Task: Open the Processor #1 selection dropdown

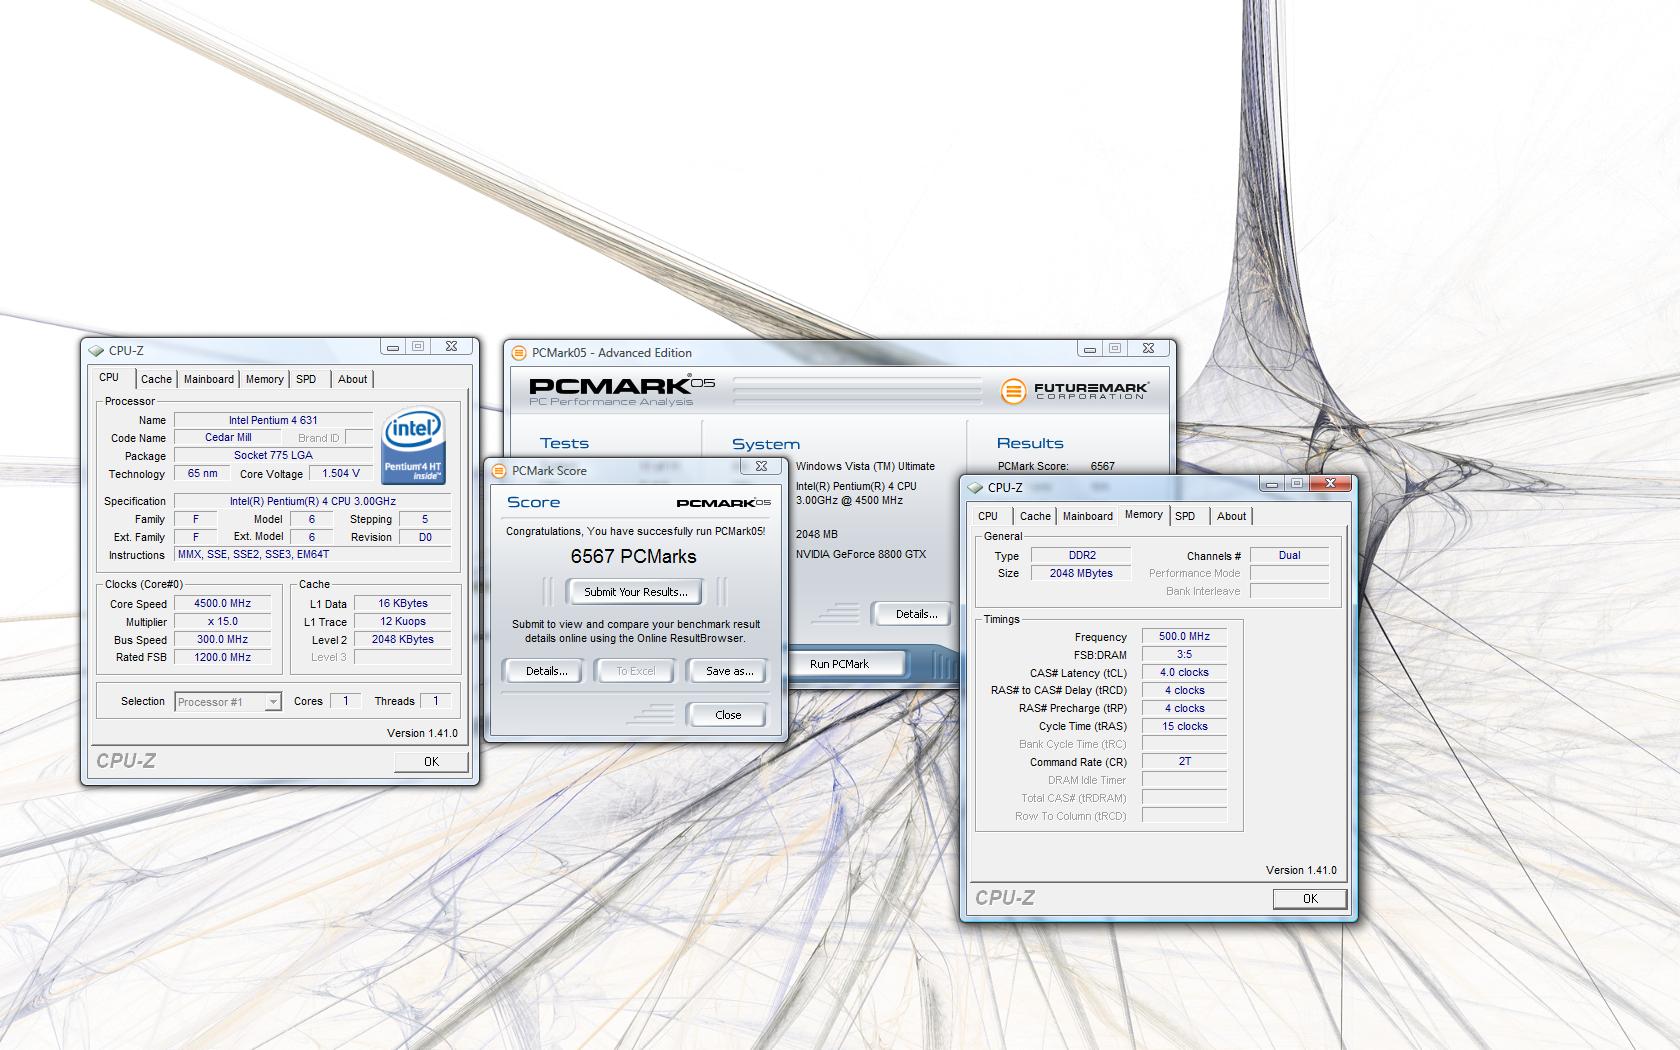Action: 273,702
